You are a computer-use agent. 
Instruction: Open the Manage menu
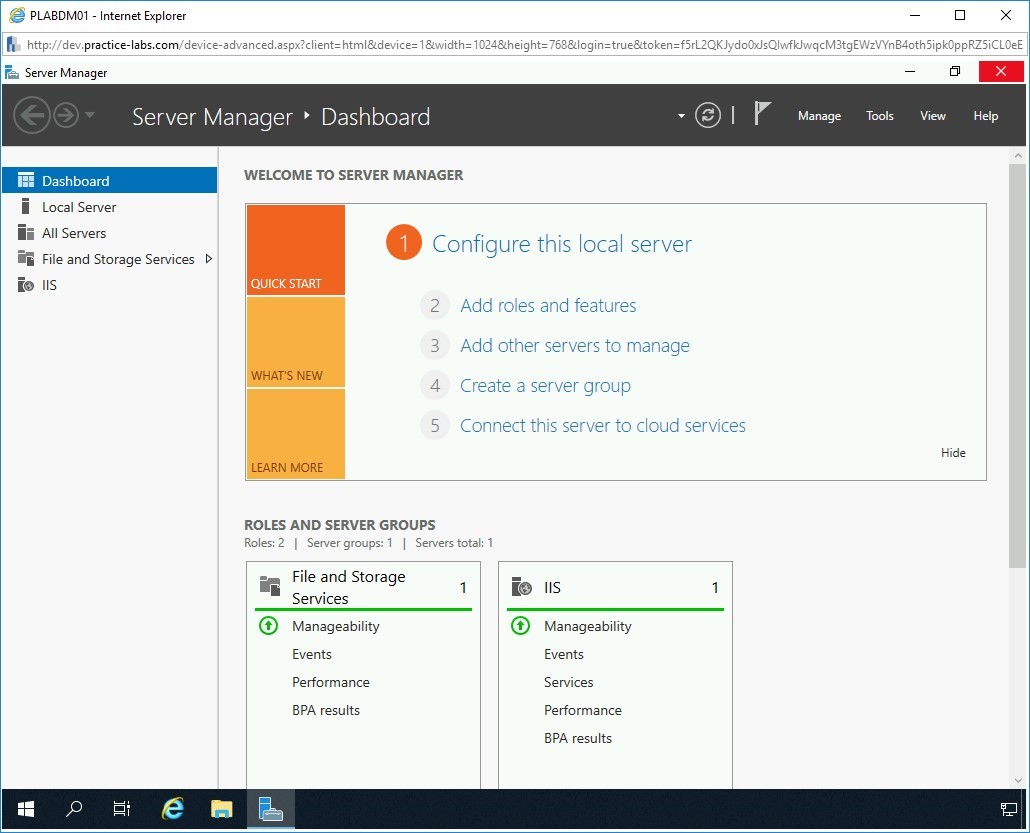(819, 116)
